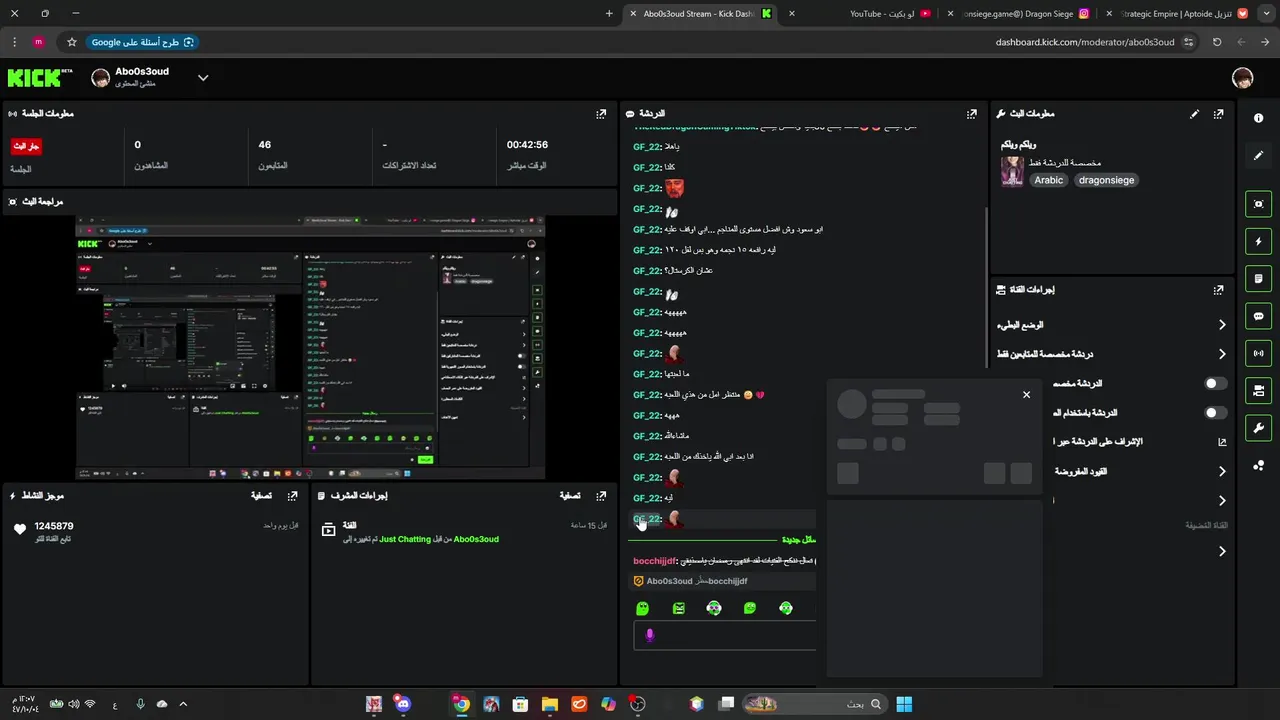Viewport: 1280px width, 720px height.
Task: Open the Abo0s3oud channel dropdown arrow
Action: pos(203,78)
